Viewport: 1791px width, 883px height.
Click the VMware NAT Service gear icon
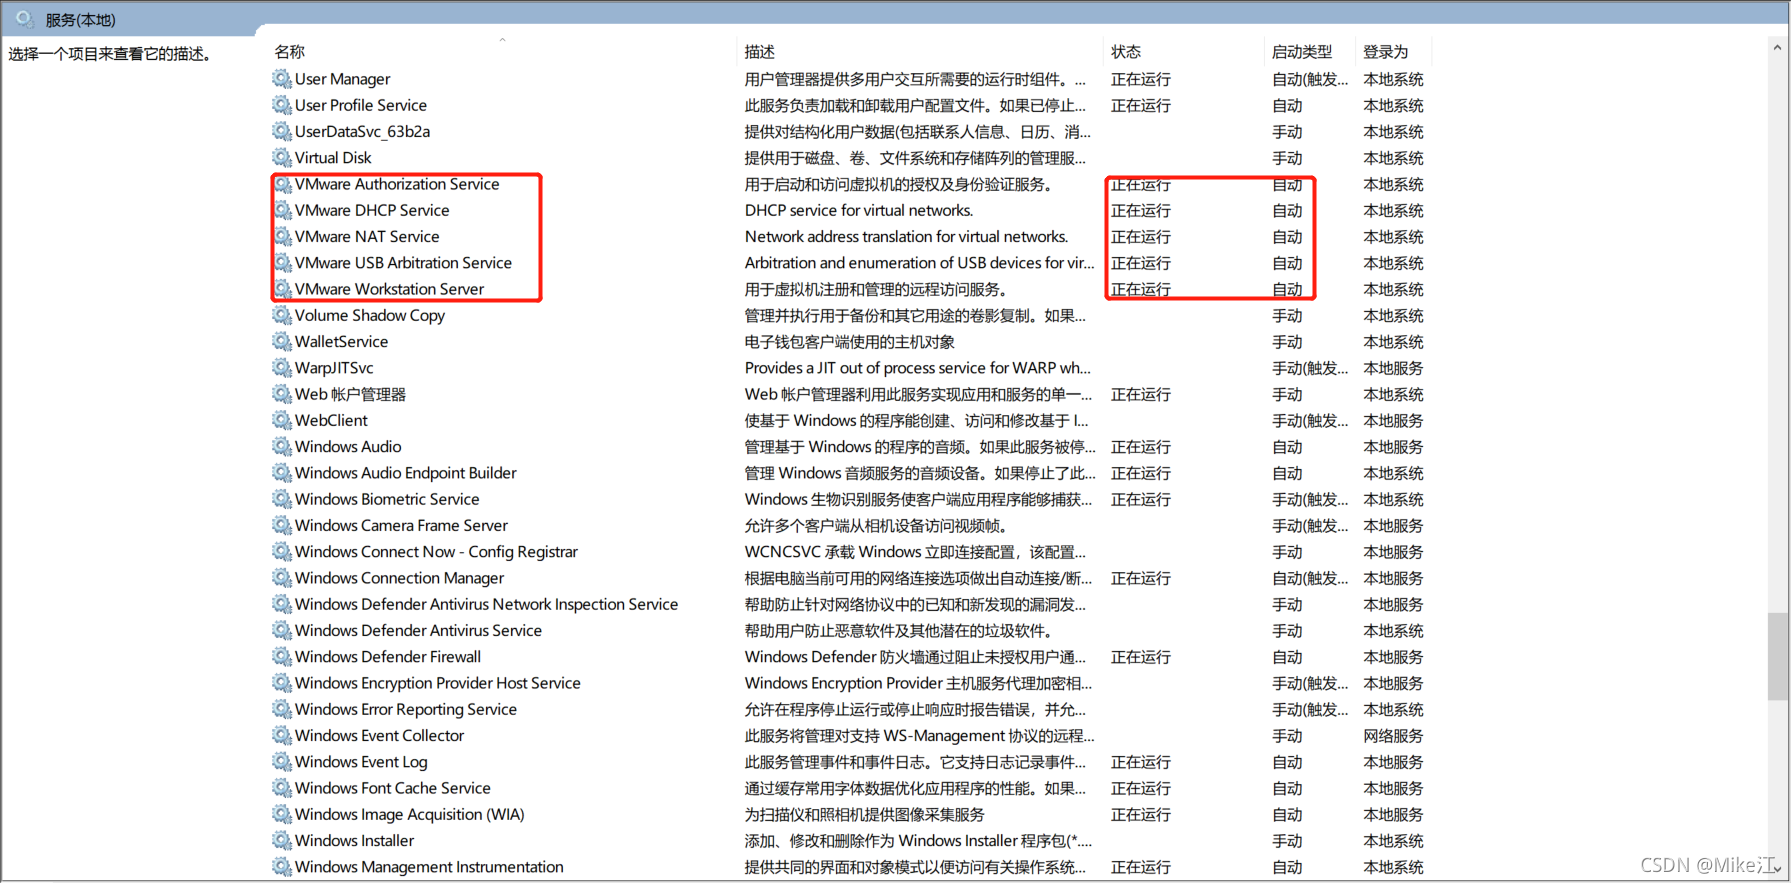tap(281, 236)
